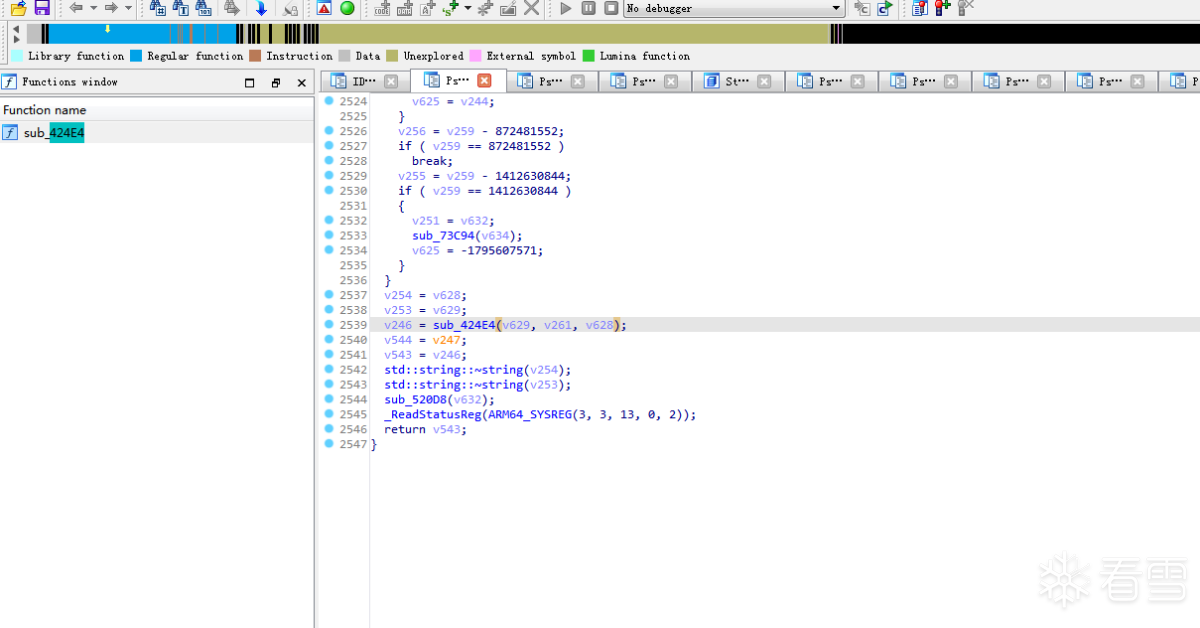Jump back with the left arrow
This screenshot has height=628, width=1200.
coord(76,8)
